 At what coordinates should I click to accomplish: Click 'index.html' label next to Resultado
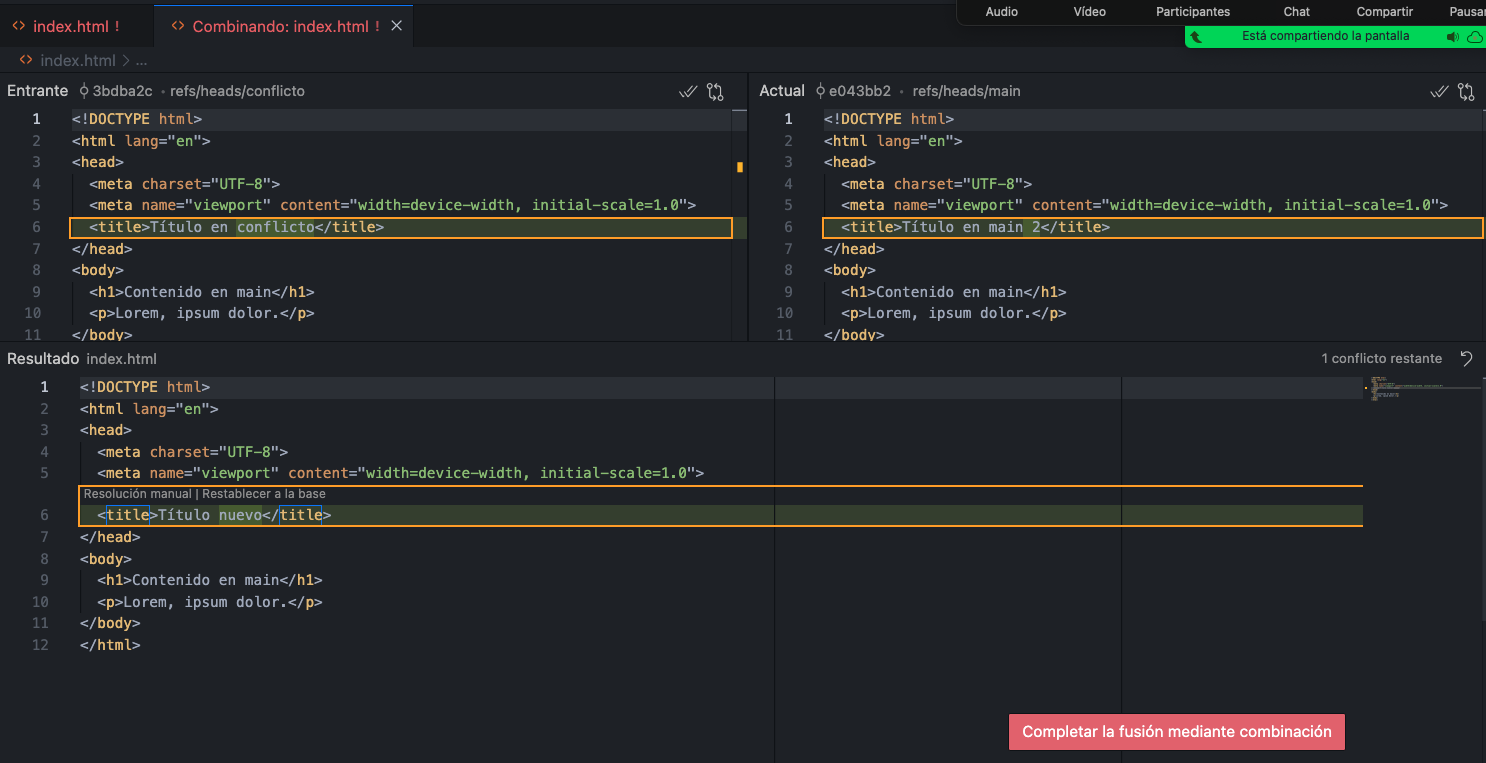(x=122, y=358)
